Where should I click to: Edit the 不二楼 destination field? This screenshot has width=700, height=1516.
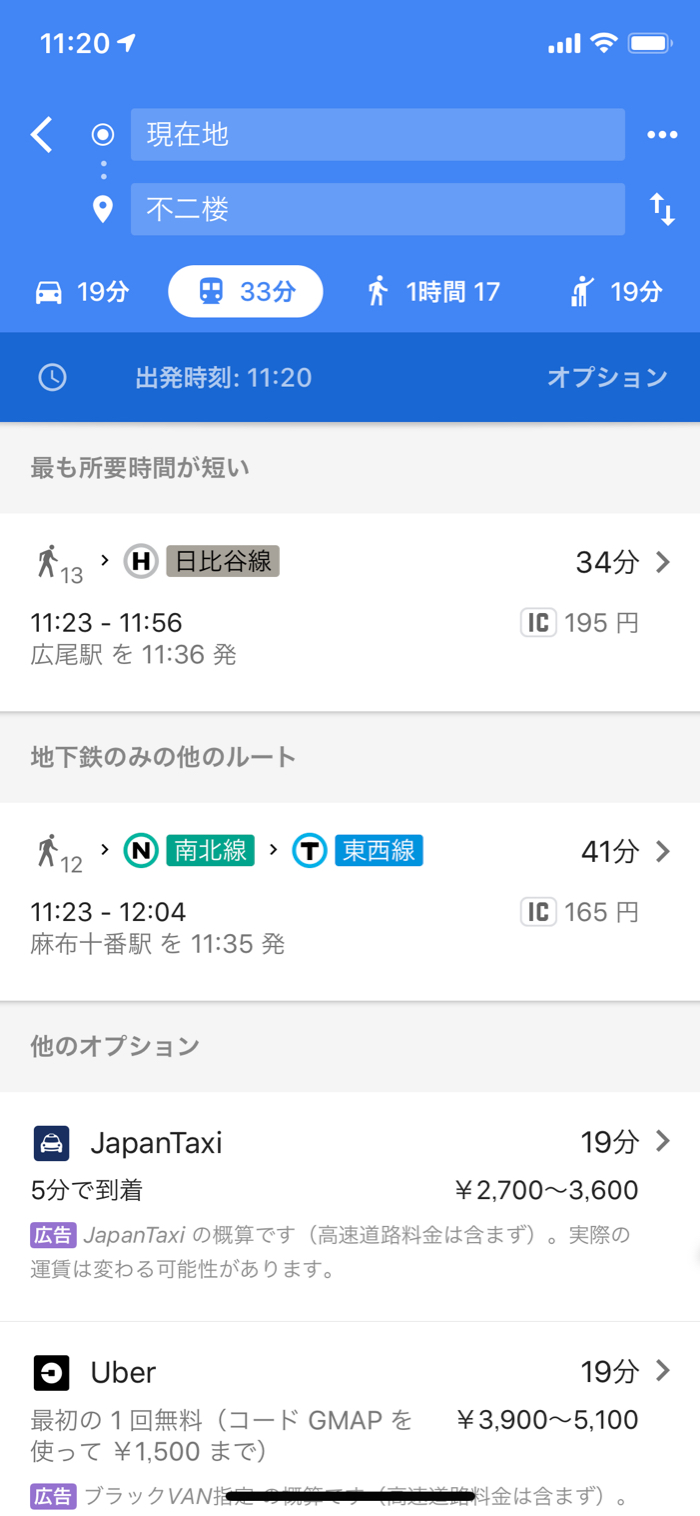[x=377, y=209]
